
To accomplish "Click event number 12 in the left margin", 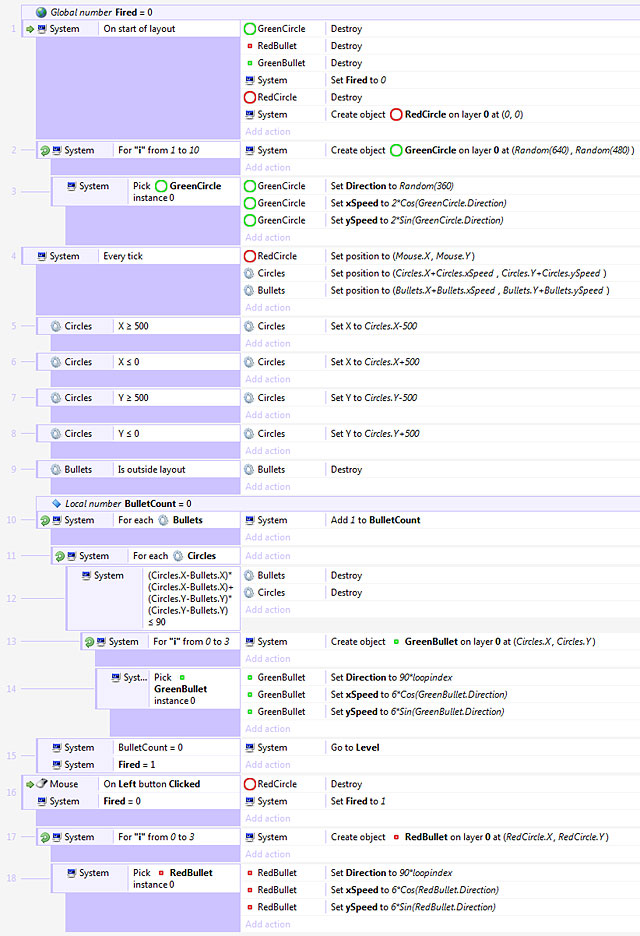I will point(11,598).
